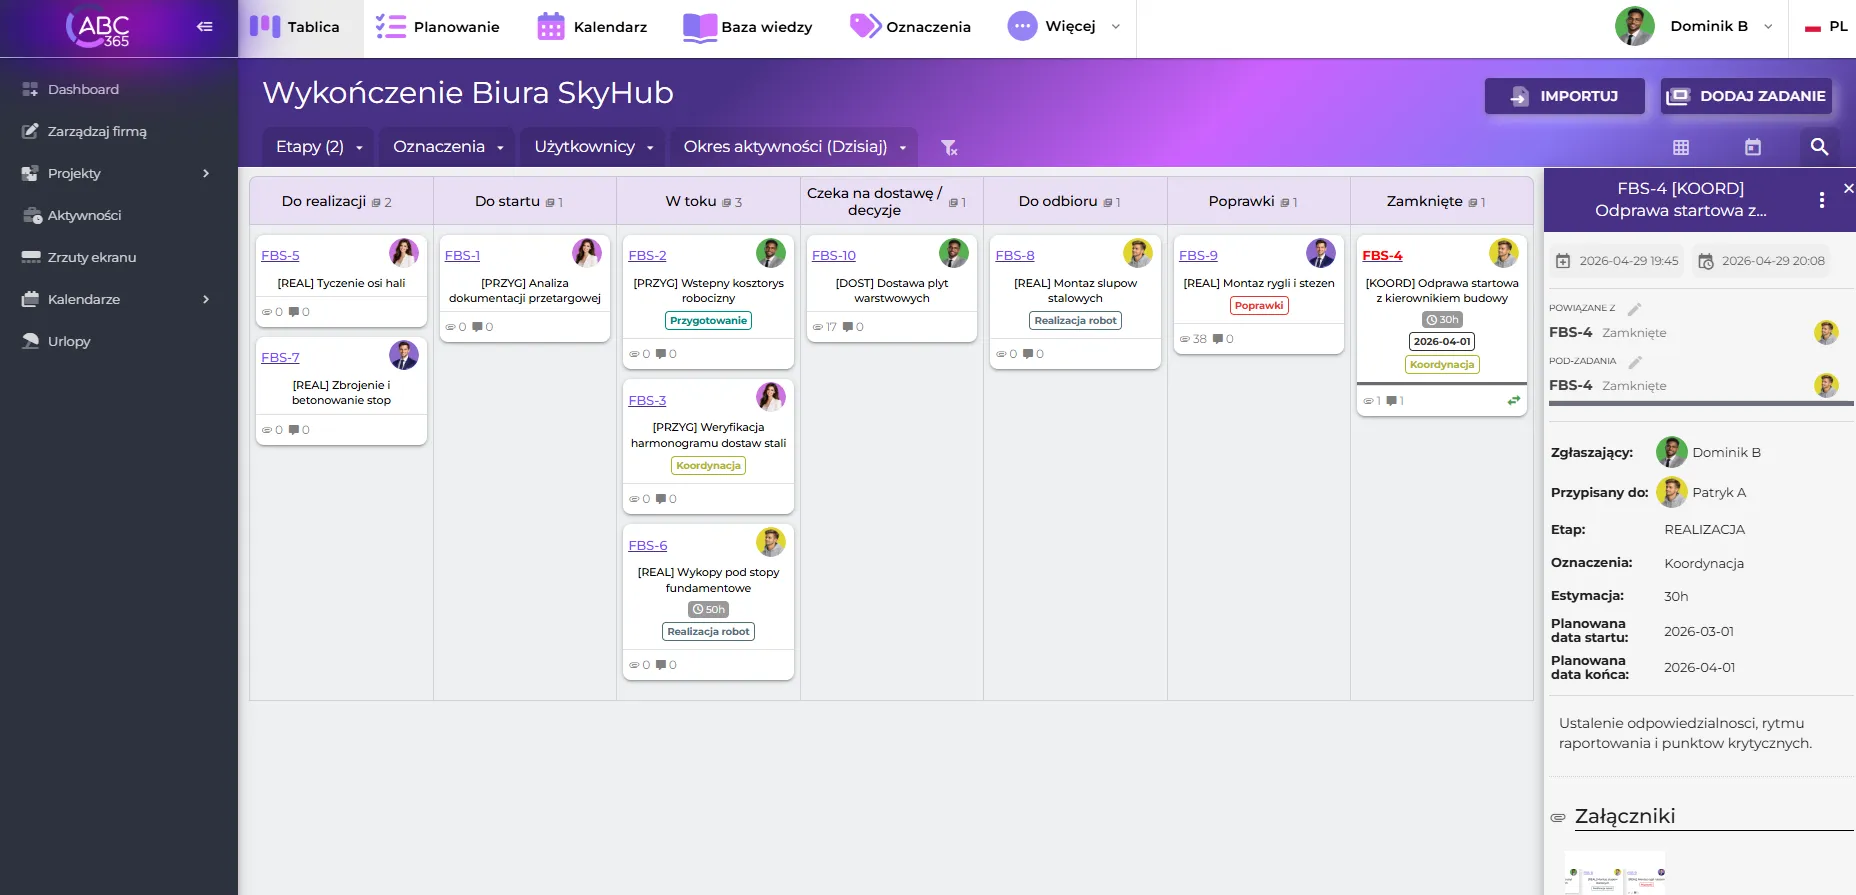Click the assignee avatar on FBS-7 card
Image resolution: width=1856 pixels, height=895 pixels.
(404, 355)
